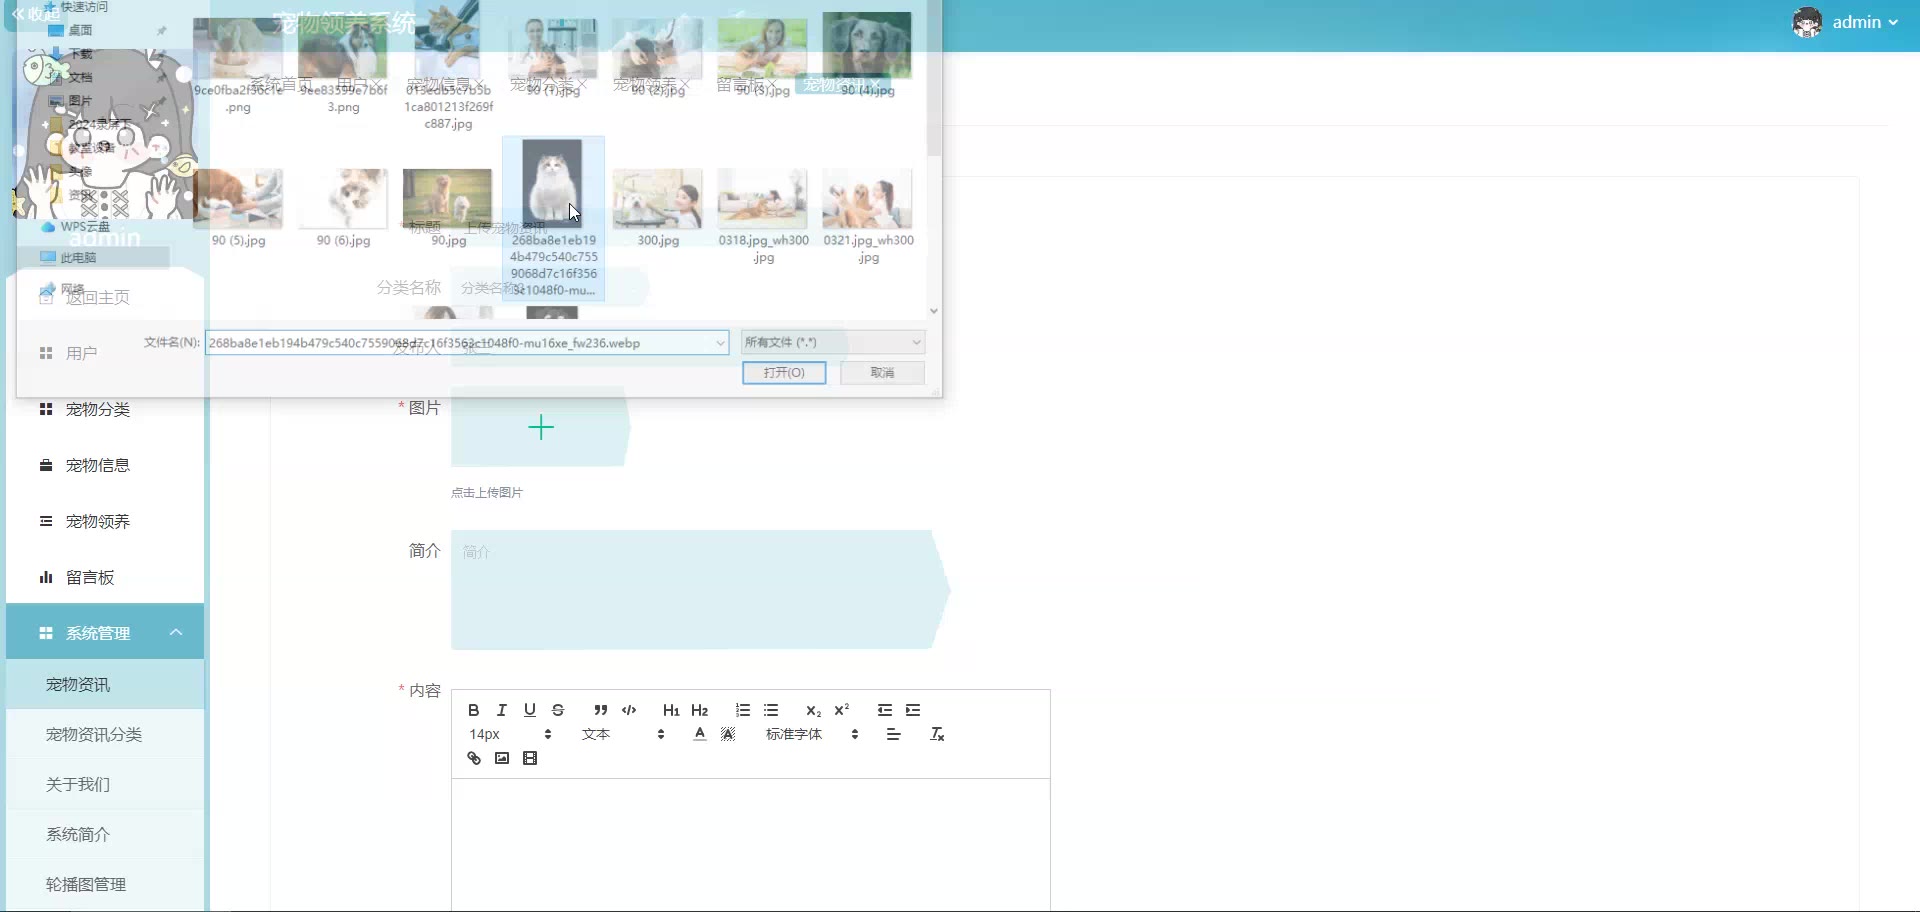Open the 宠物分类 sidebar menu
Image resolution: width=1920 pixels, height=912 pixels.
[105, 409]
